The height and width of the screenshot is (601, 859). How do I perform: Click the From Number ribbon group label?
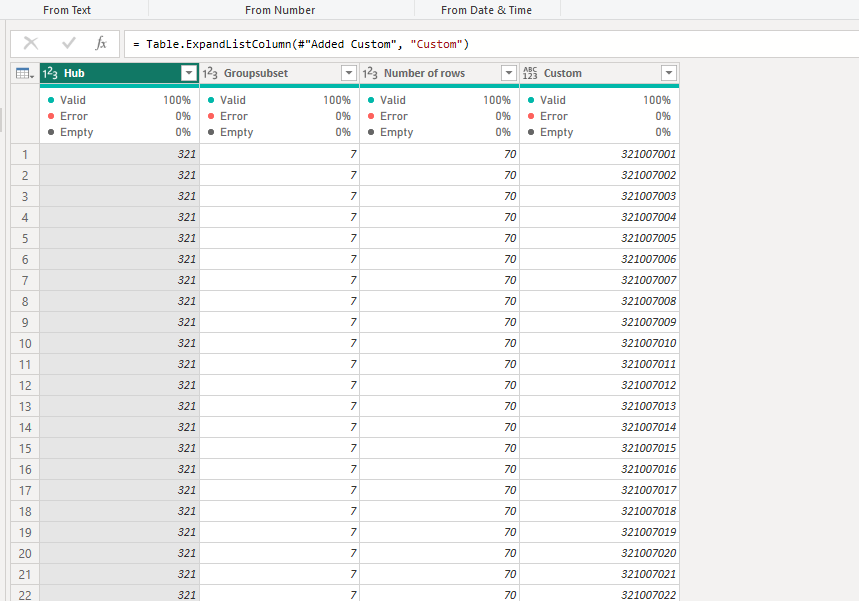point(280,10)
